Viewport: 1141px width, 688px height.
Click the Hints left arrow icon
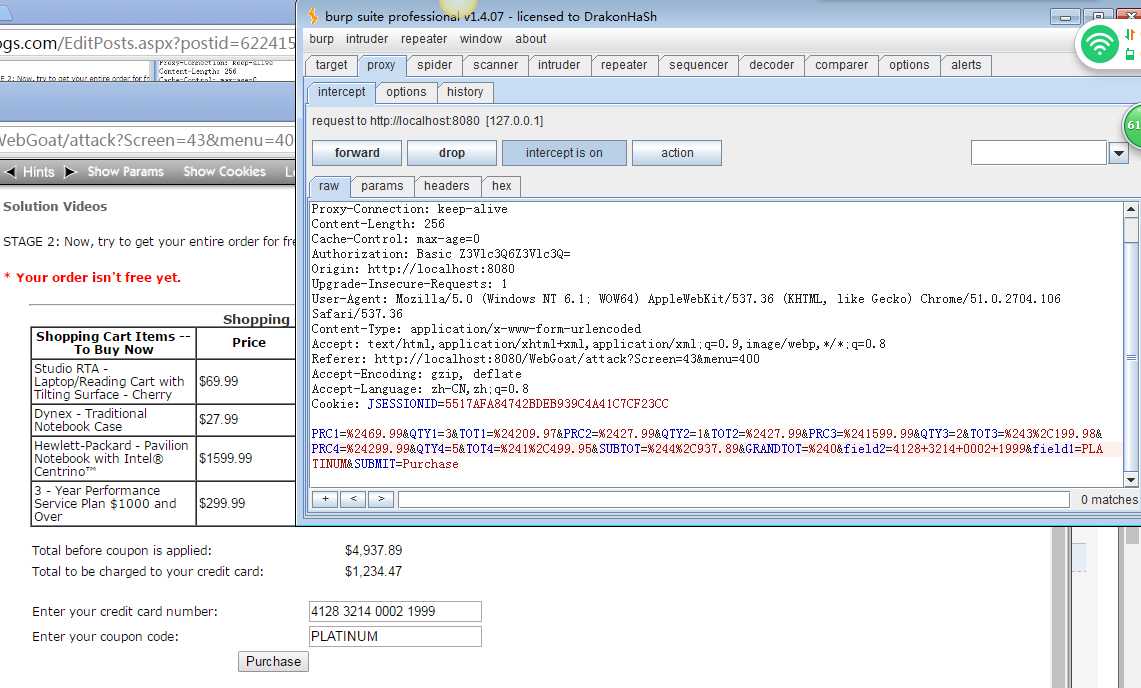coord(10,172)
